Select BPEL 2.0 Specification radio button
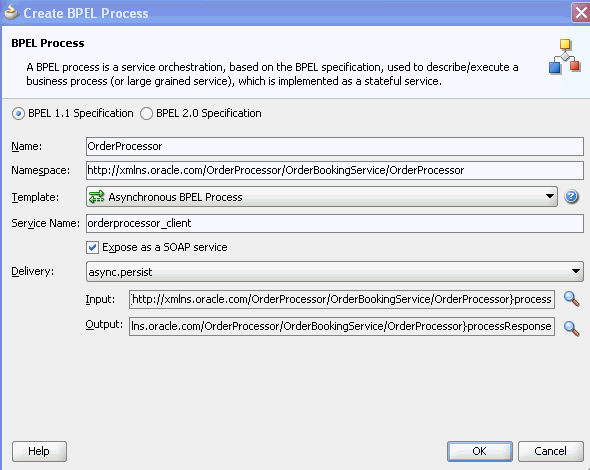This screenshot has height=470, width=590. coord(146,113)
